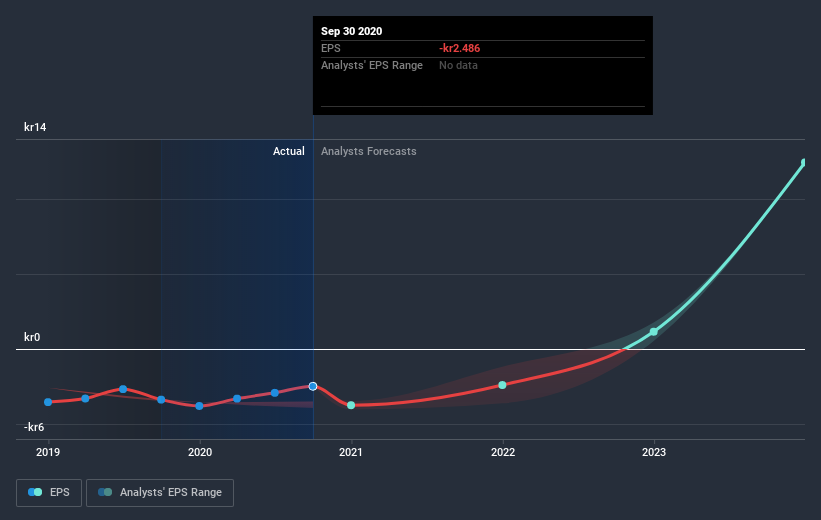
Task: Click the No data range value
Action: click(x=458, y=65)
